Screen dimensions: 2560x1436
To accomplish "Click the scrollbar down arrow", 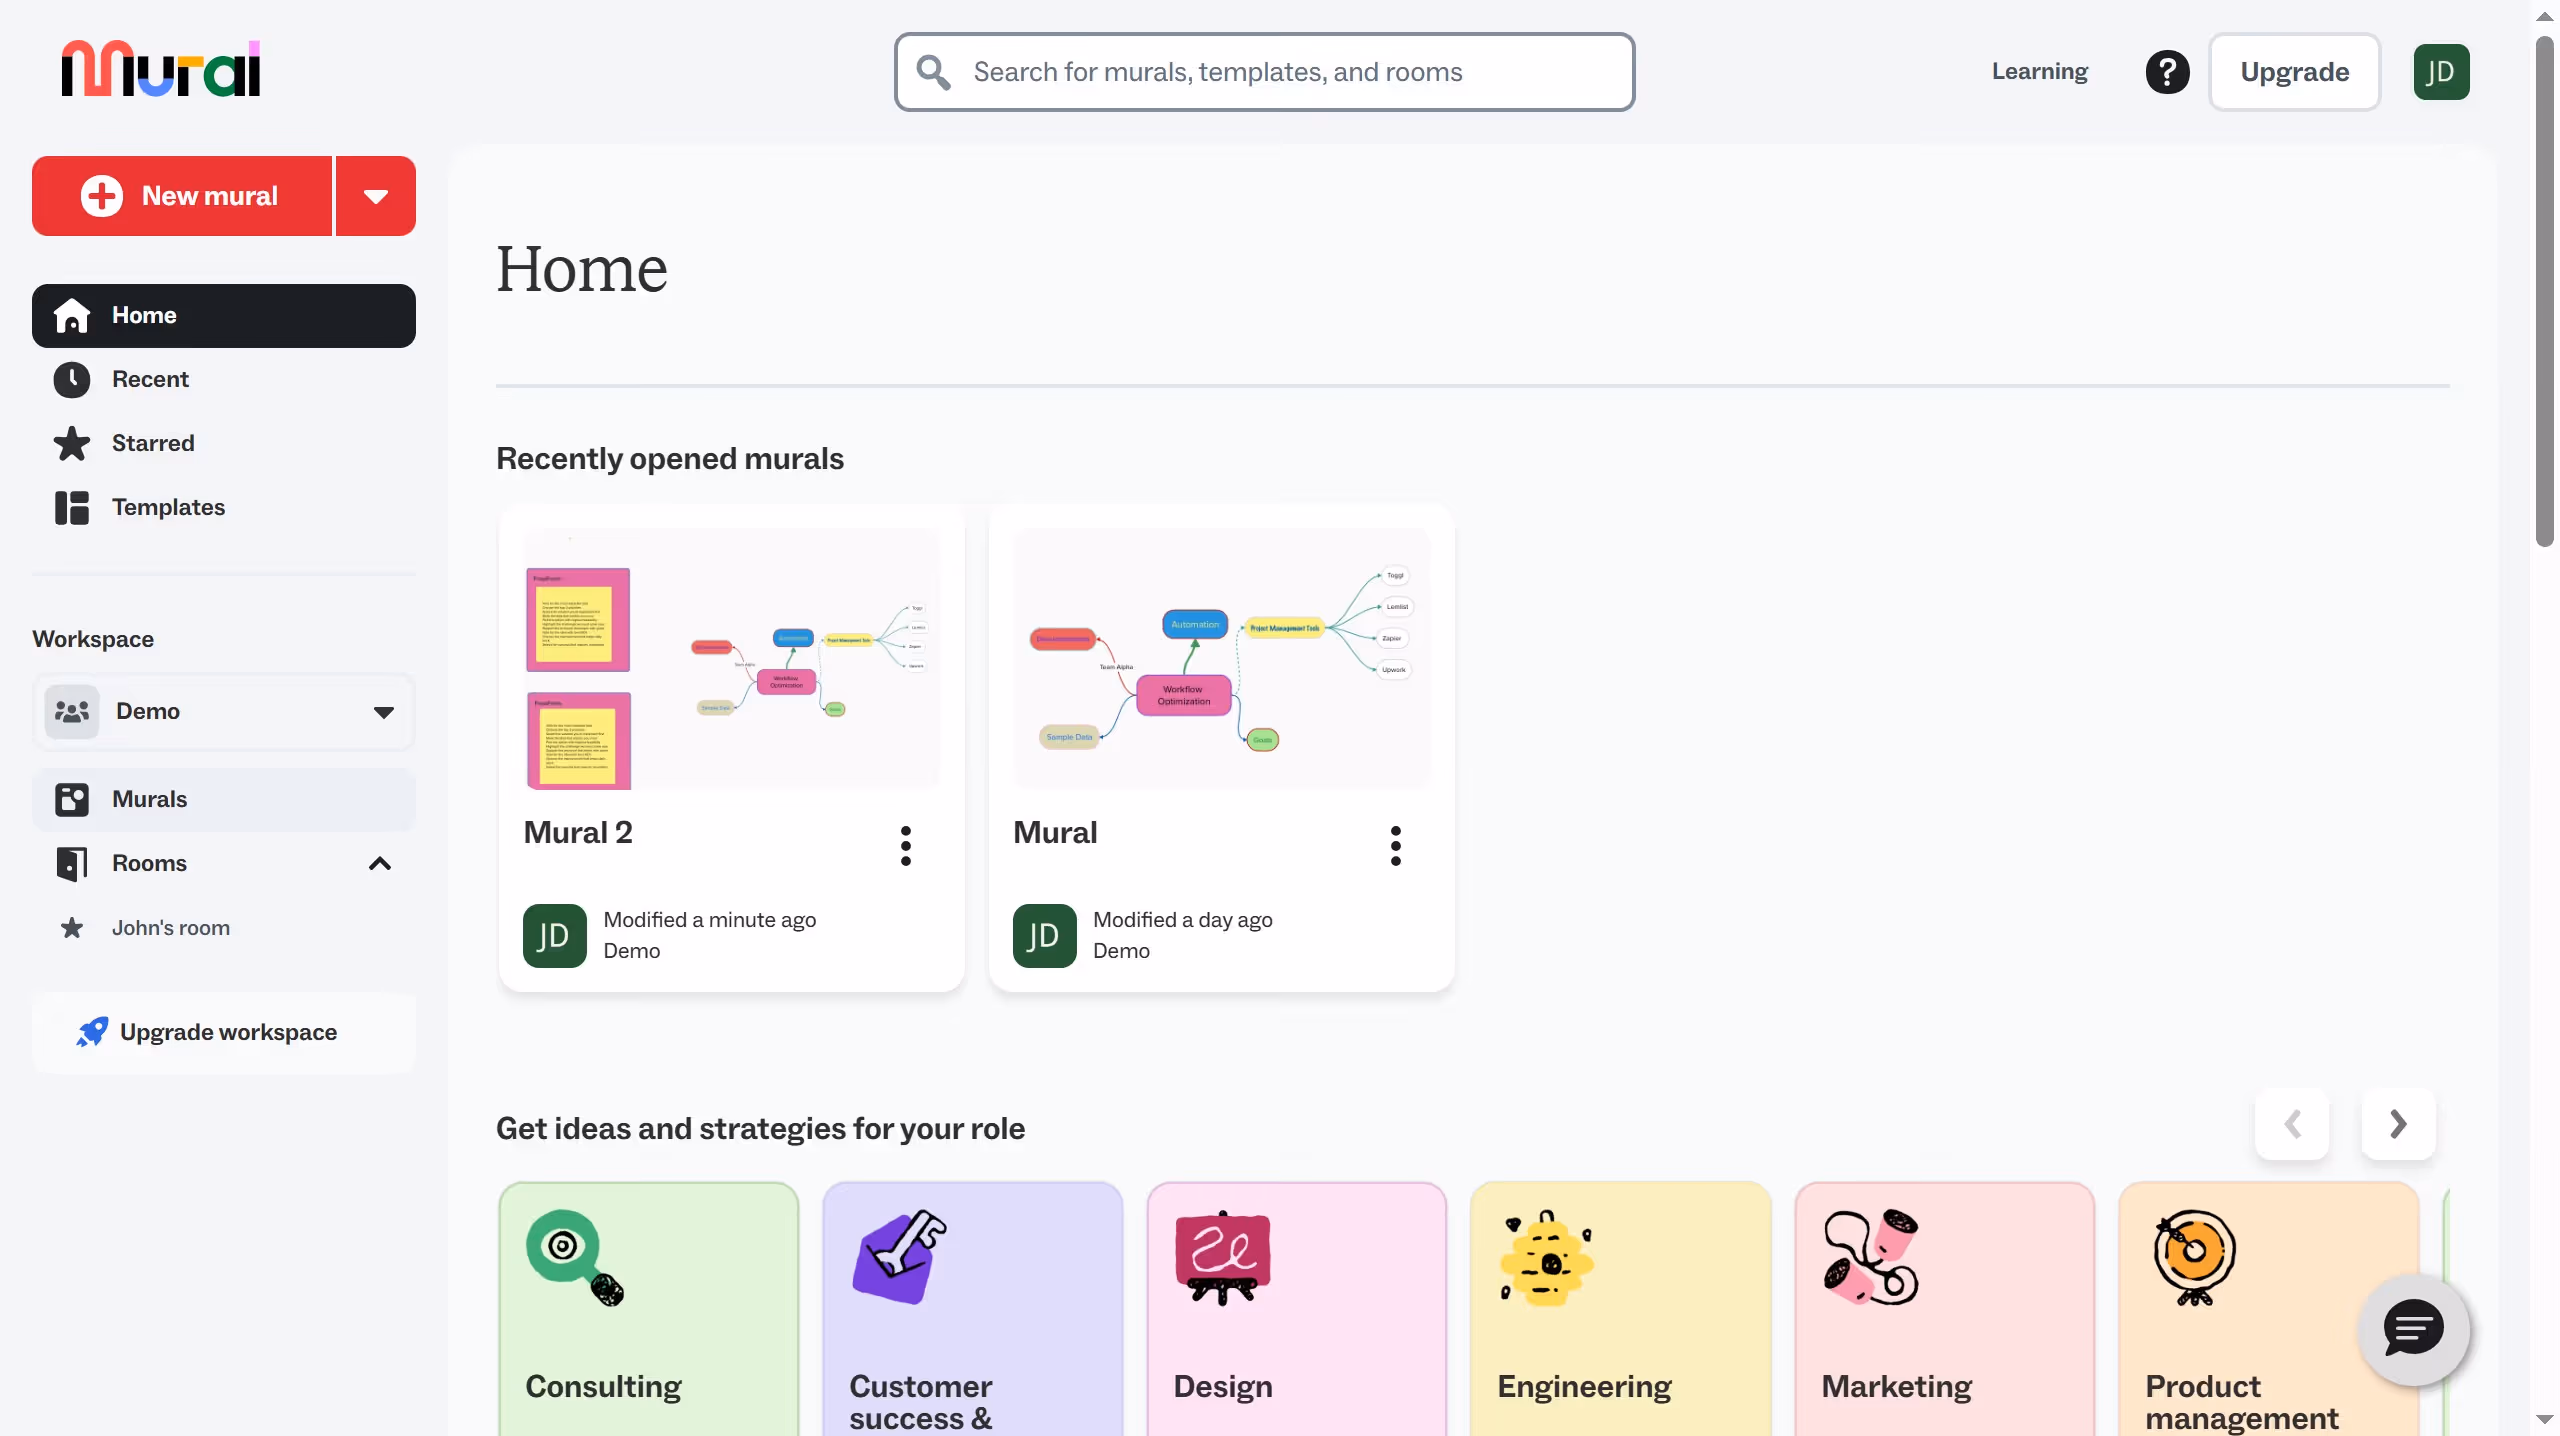I will click(2545, 1420).
